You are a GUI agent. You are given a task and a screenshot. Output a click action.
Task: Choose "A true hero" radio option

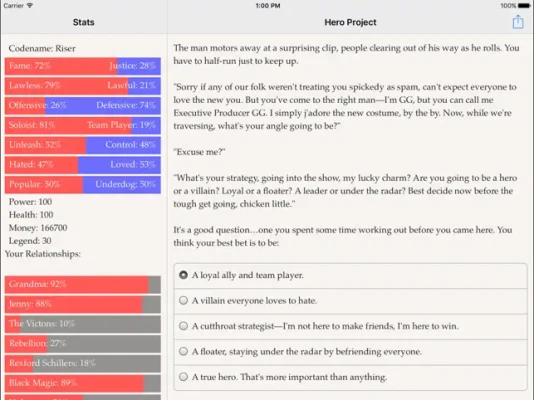coord(183,377)
